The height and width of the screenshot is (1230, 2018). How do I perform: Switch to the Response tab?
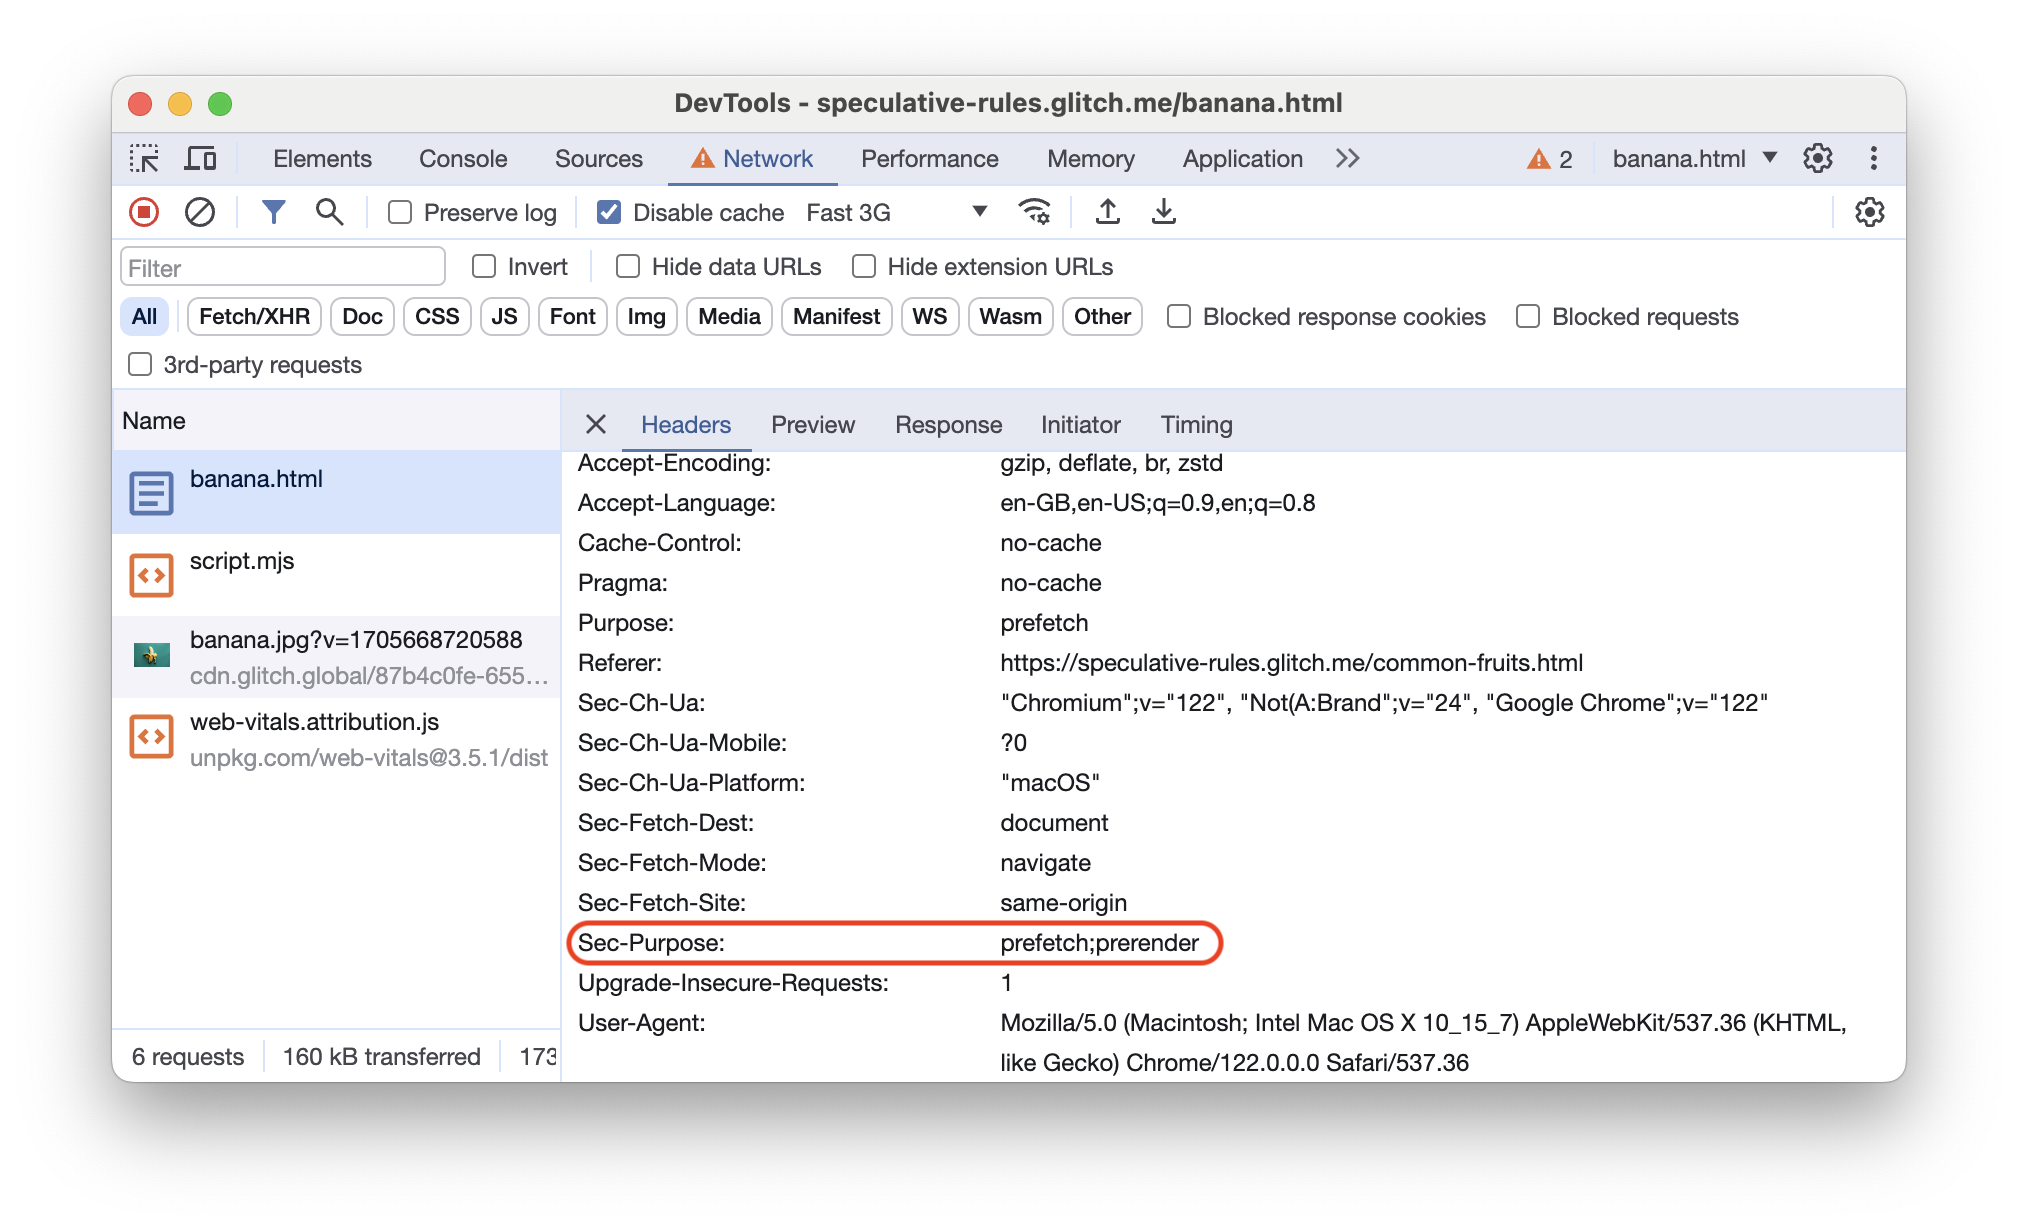[947, 424]
